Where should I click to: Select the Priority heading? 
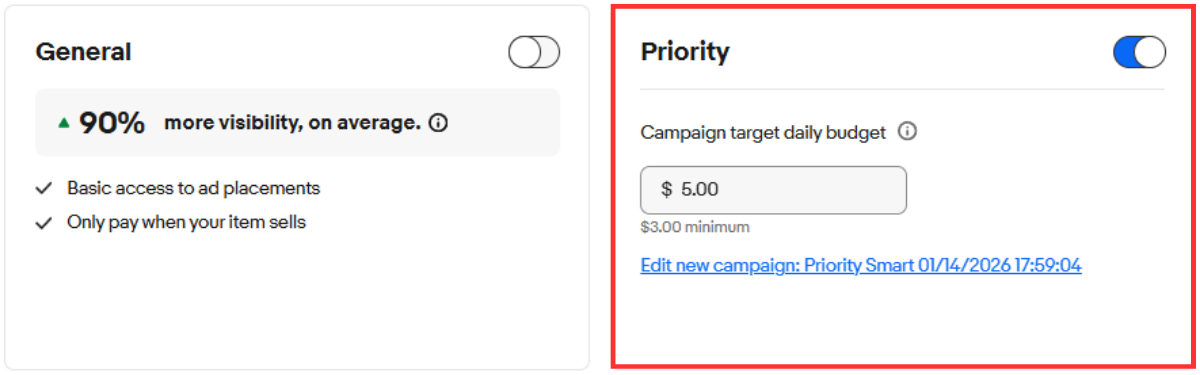(x=685, y=51)
